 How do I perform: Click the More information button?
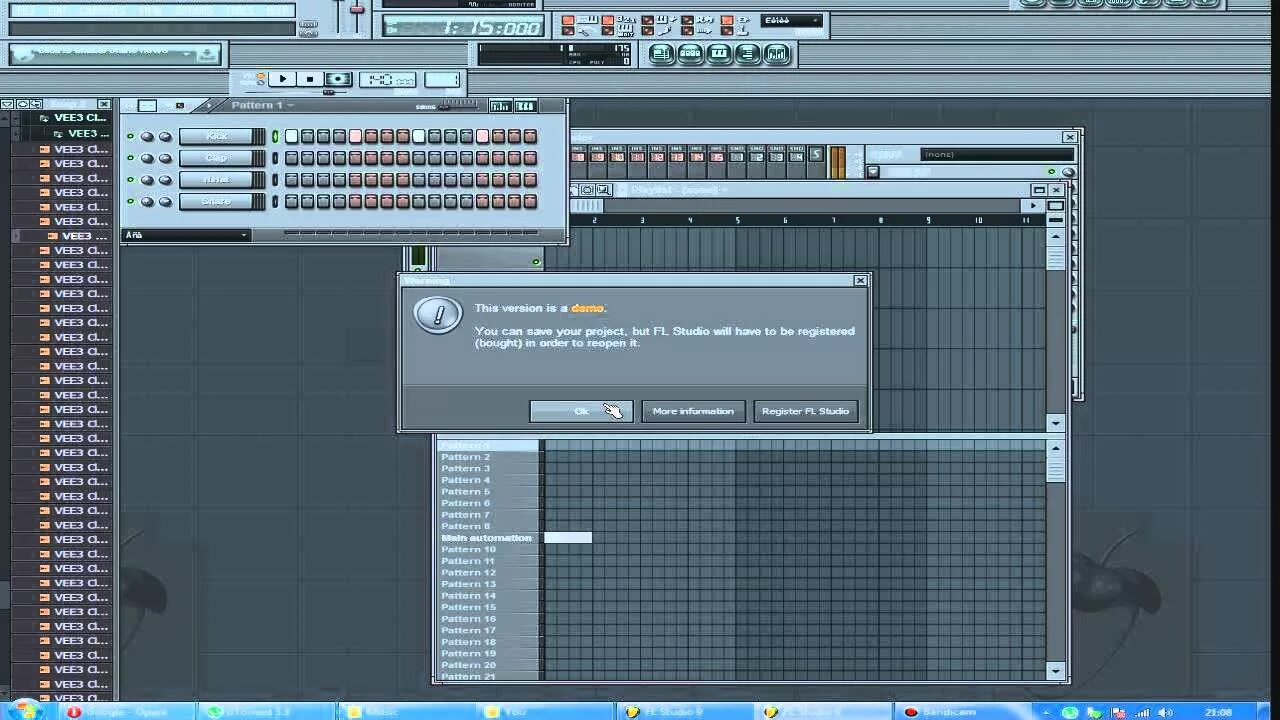point(693,411)
